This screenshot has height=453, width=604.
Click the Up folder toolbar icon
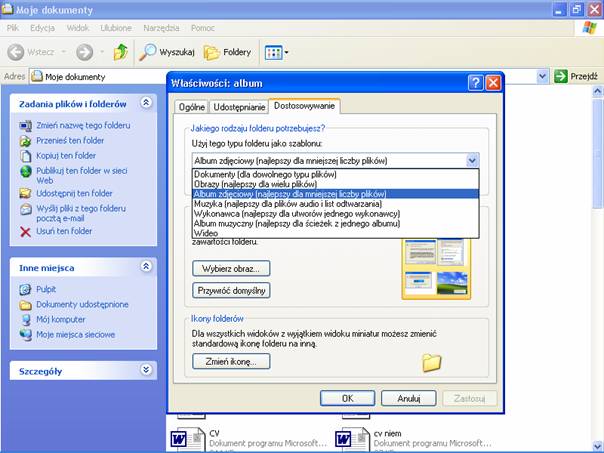point(121,52)
